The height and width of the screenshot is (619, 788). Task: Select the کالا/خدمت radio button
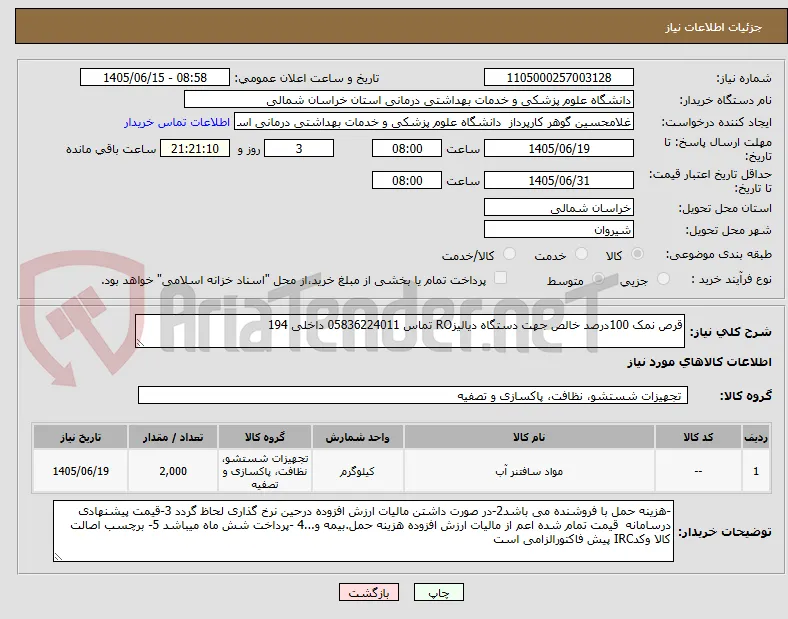[510, 254]
